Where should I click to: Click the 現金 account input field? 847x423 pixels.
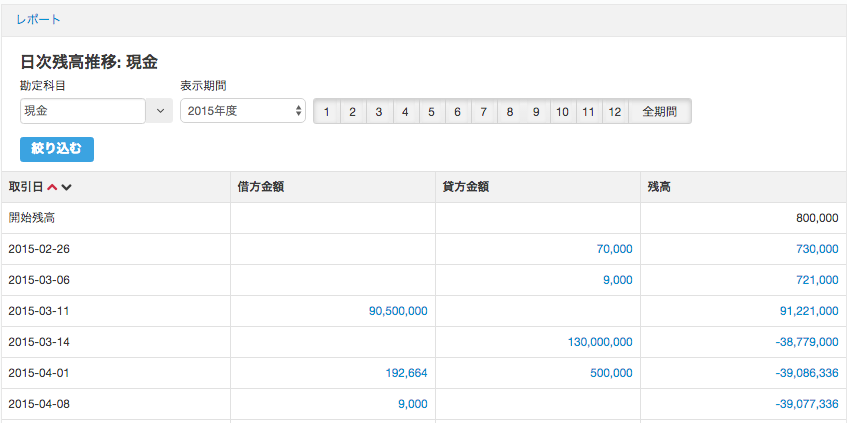[x=83, y=111]
